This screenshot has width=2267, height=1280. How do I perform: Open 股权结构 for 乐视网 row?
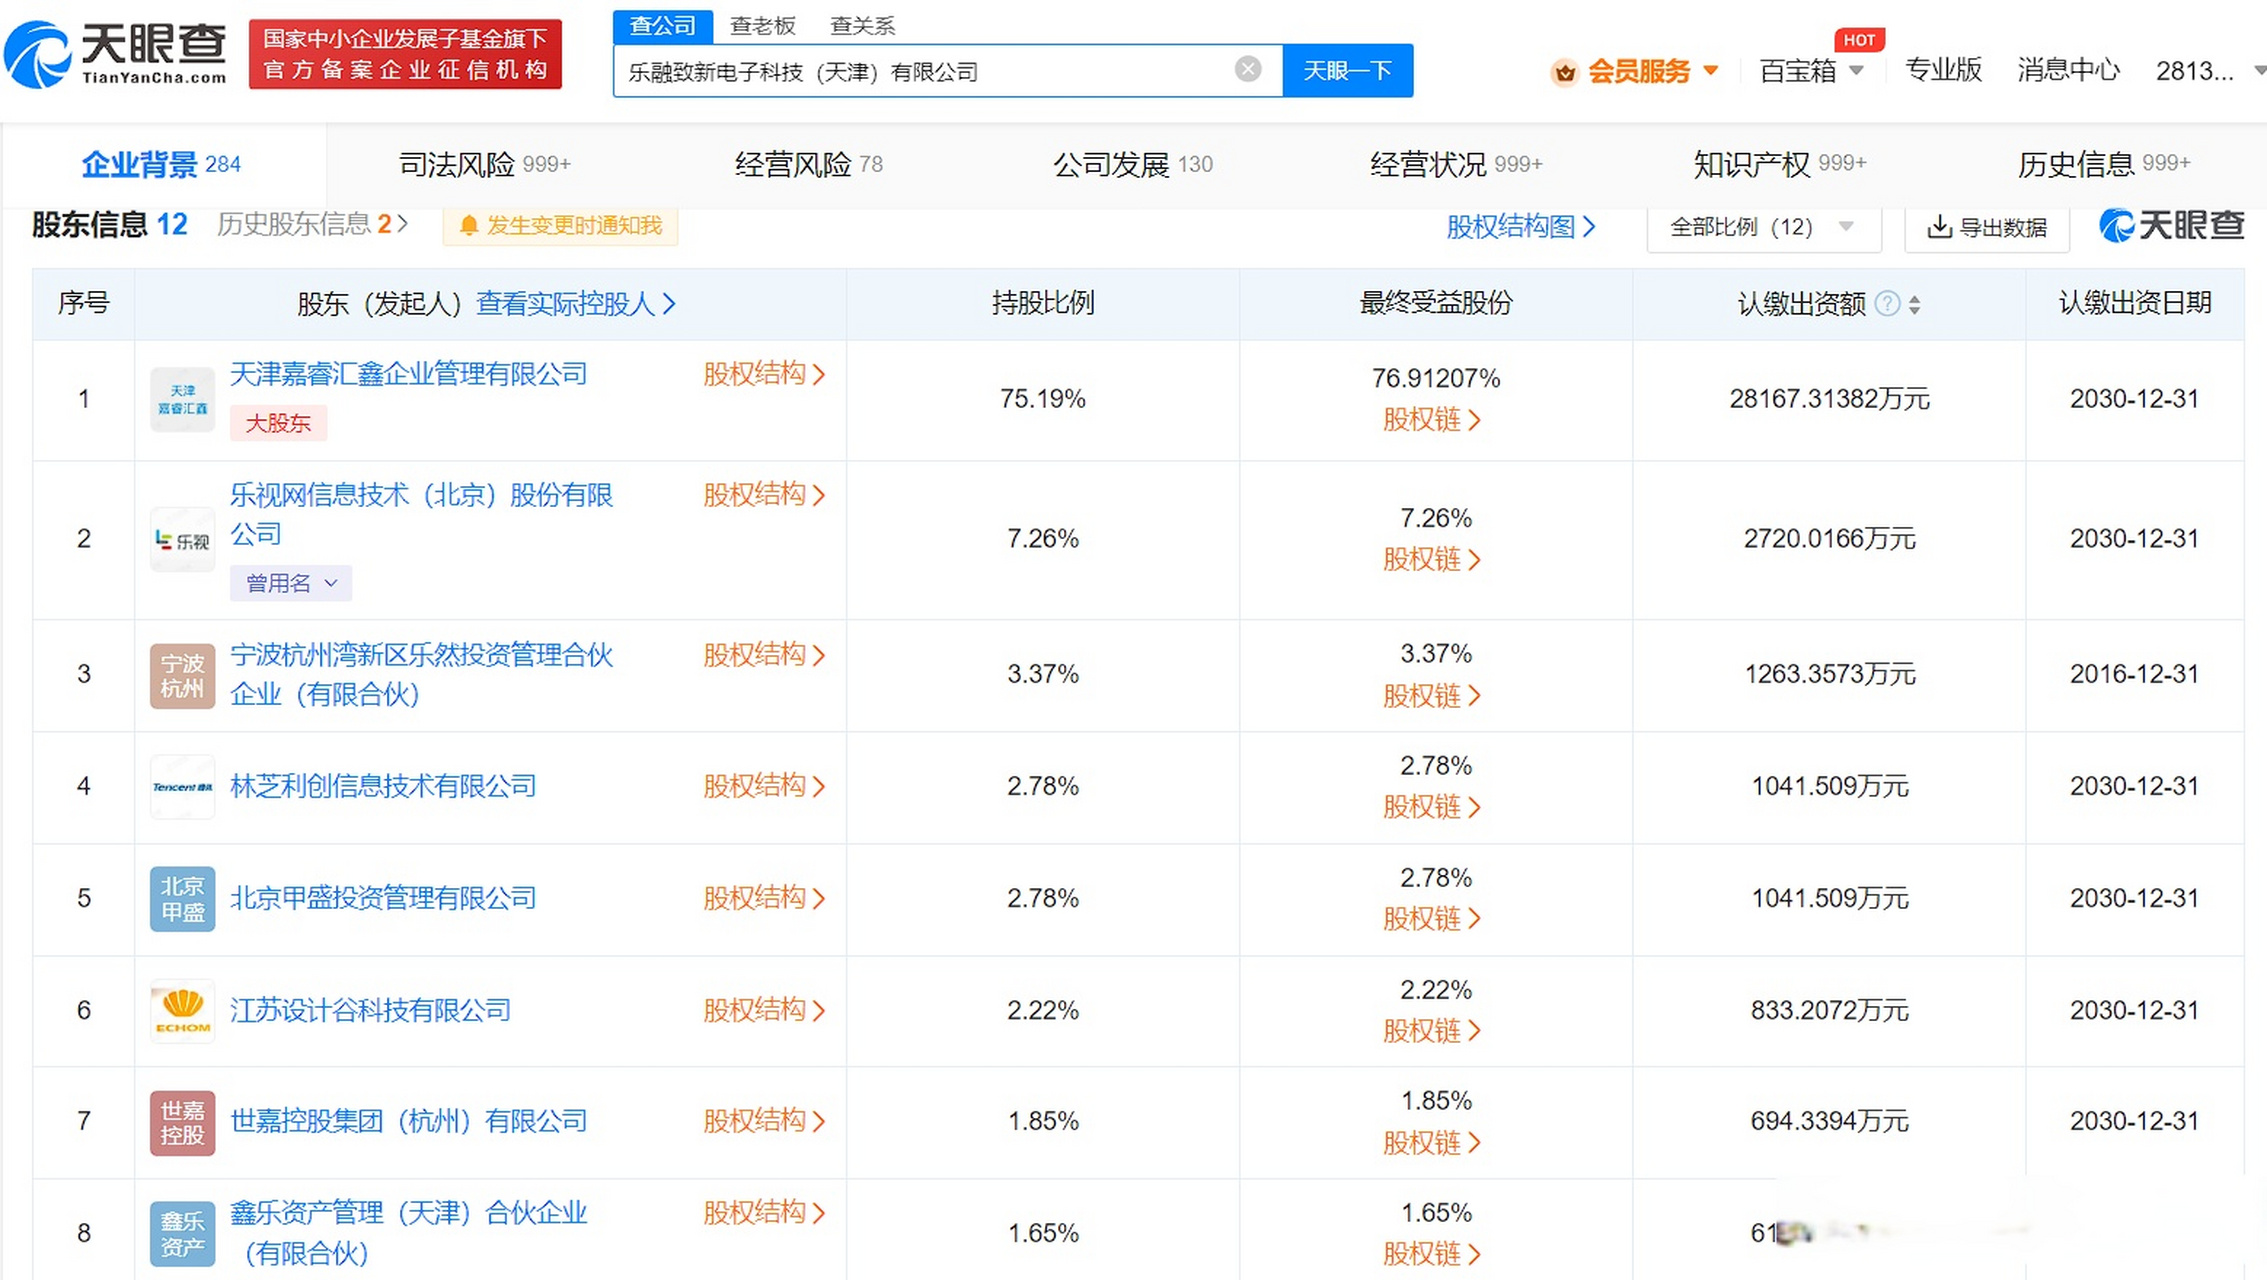[765, 495]
